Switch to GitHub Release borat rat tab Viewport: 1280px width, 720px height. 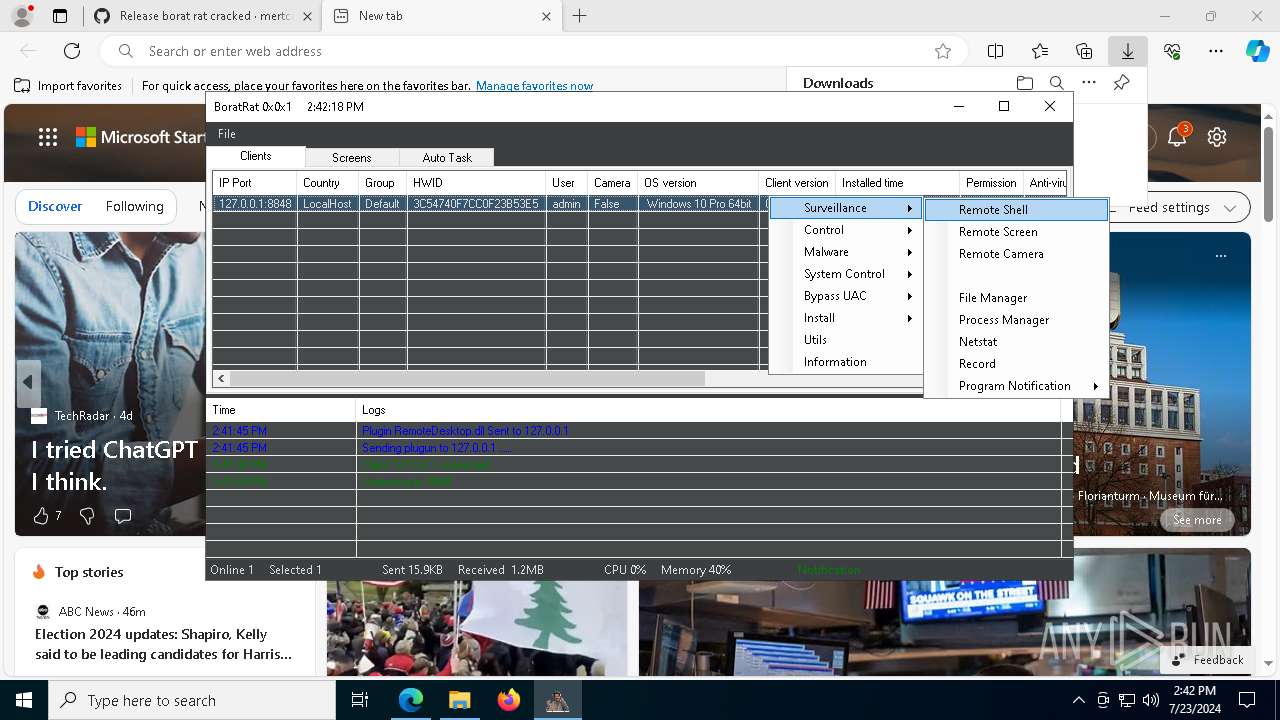pos(203,16)
